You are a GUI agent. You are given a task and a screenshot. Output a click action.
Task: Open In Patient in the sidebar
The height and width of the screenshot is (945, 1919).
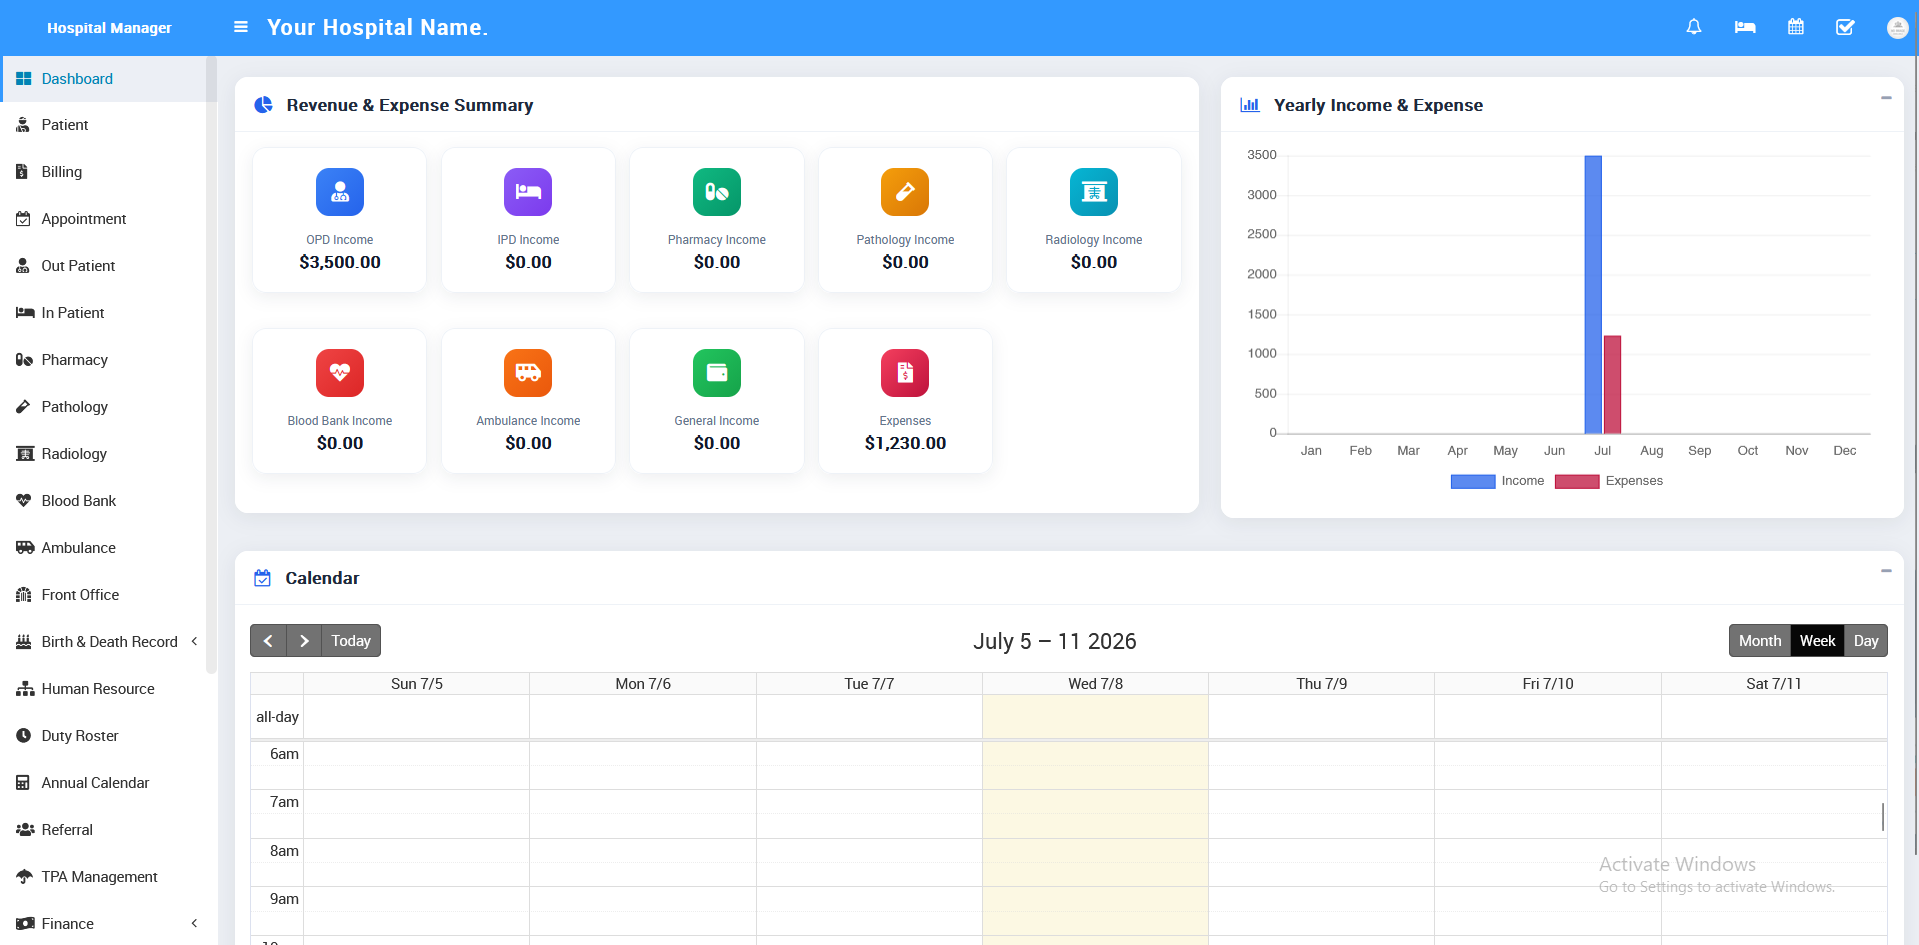(x=103, y=313)
